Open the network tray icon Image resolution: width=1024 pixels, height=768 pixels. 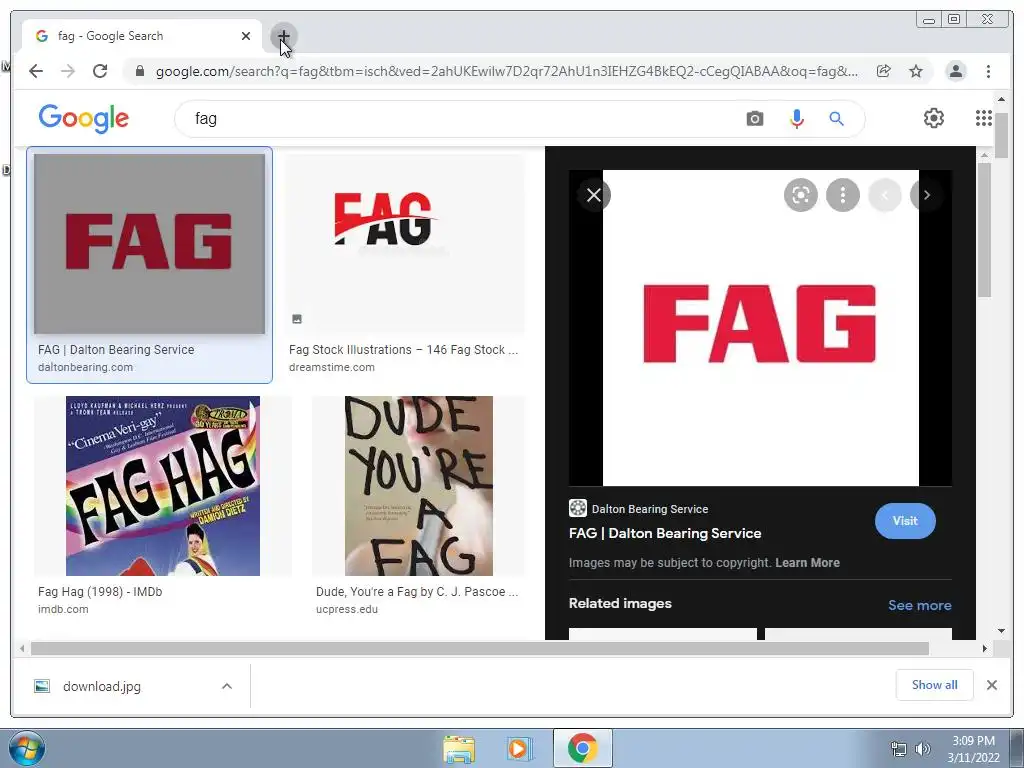899,749
